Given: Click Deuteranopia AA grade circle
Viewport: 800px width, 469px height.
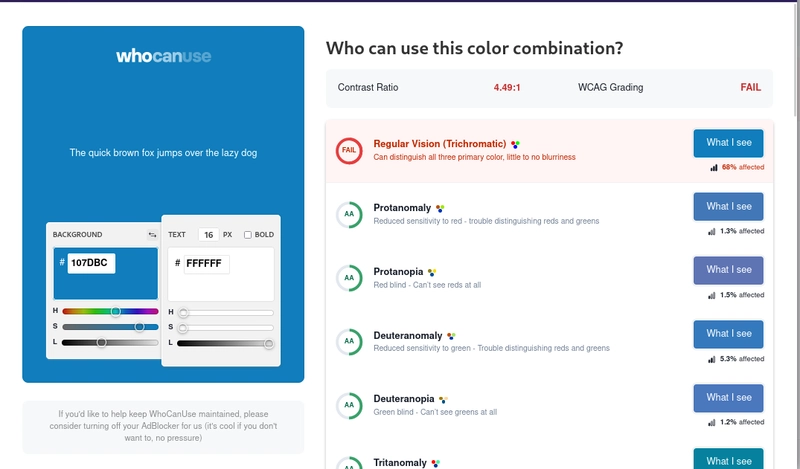Looking at the screenshot, I should pos(349,406).
